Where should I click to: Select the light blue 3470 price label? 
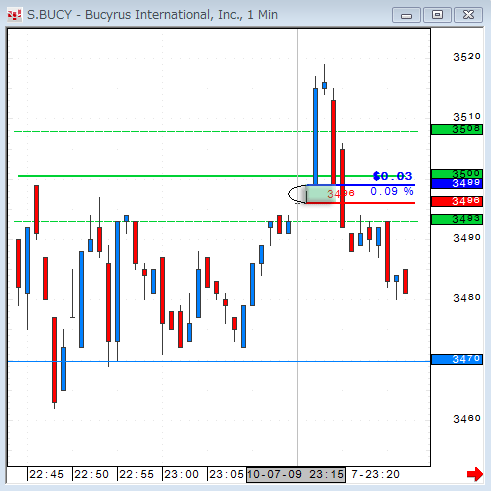tap(457, 359)
